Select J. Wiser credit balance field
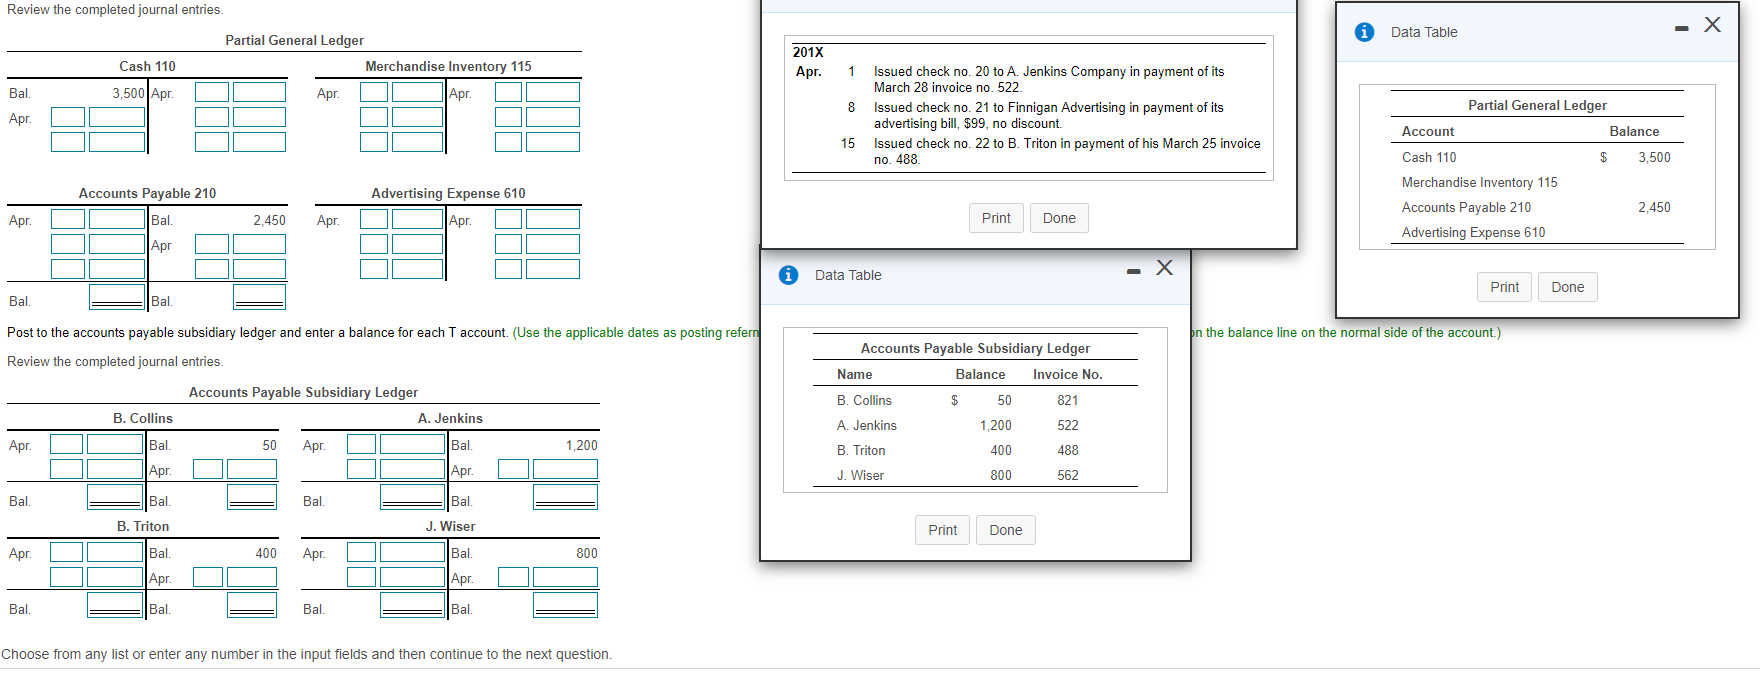Viewport: 1760px width, 676px height. tap(565, 605)
